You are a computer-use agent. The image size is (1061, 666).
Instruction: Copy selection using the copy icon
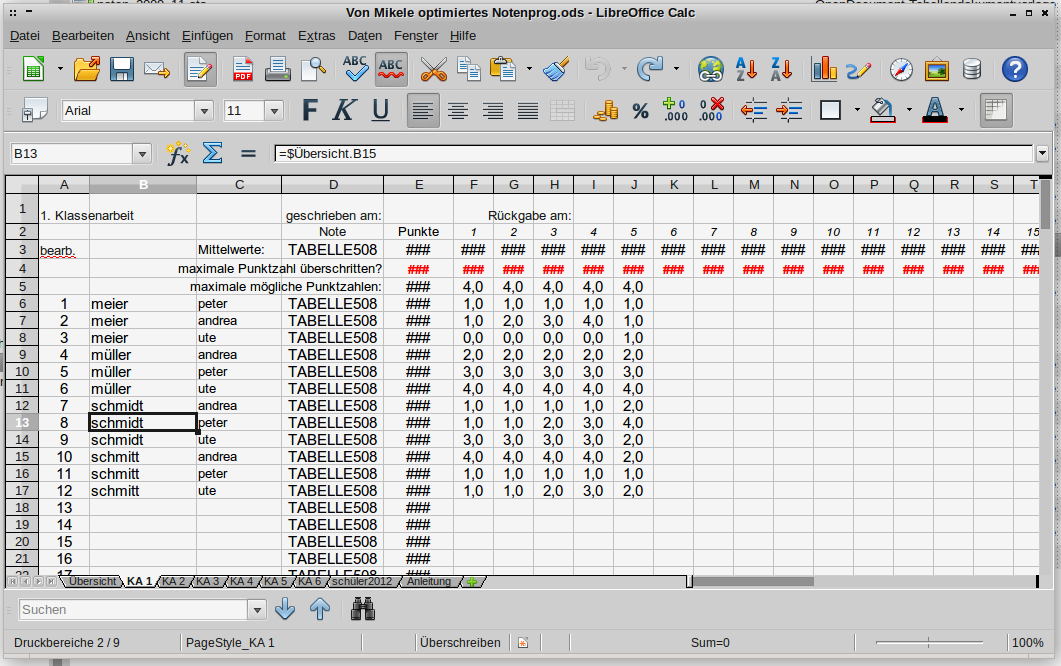tap(469, 69)
